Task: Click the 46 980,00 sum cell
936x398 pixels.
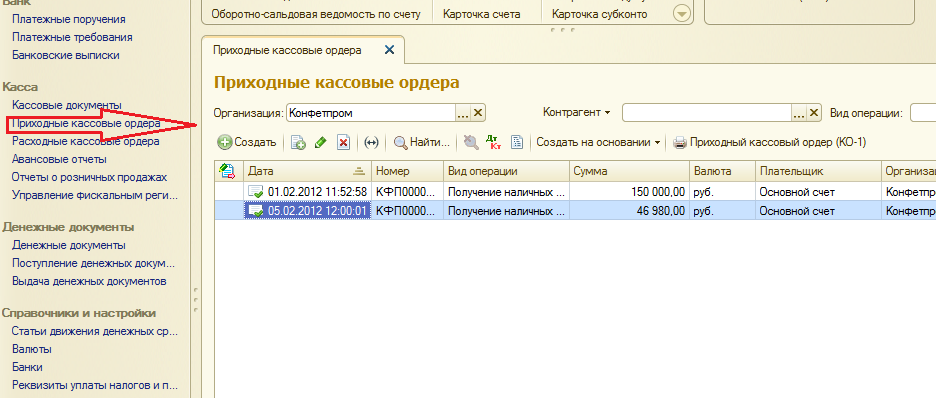Action: pos(629,211)
